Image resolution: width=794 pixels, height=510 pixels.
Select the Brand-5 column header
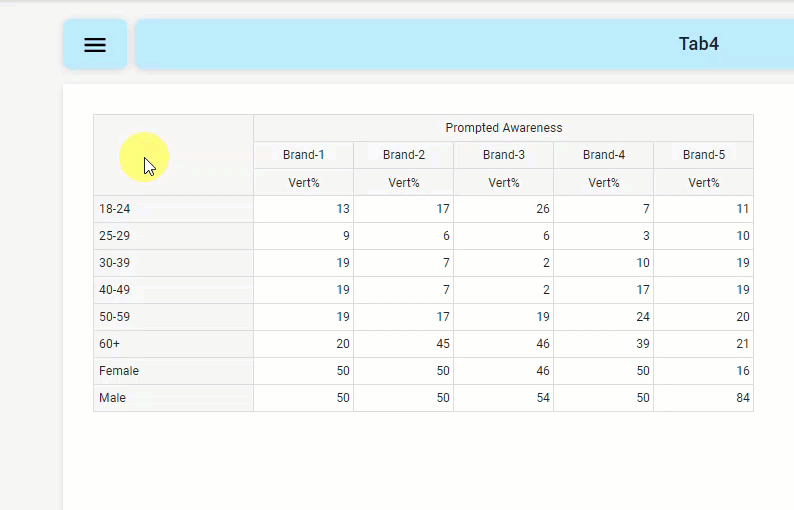[703, 155]
